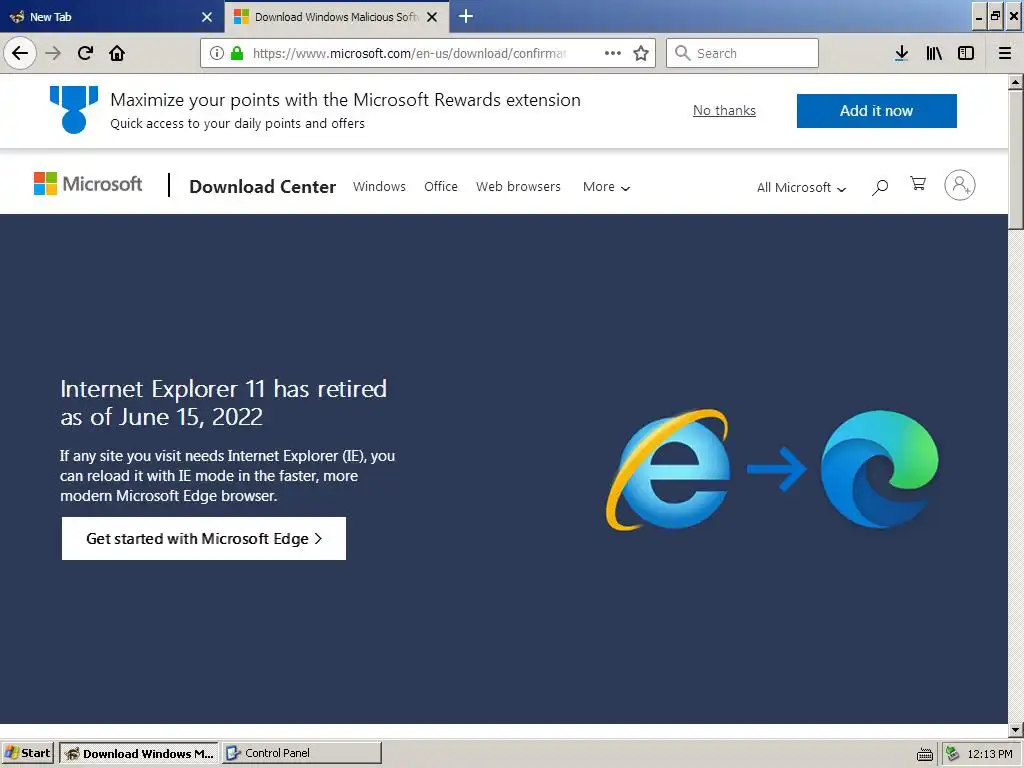Open the Firefox home page
This screenshot has height=768, width=1024.
pyautogui.click(x=117, y=53)
